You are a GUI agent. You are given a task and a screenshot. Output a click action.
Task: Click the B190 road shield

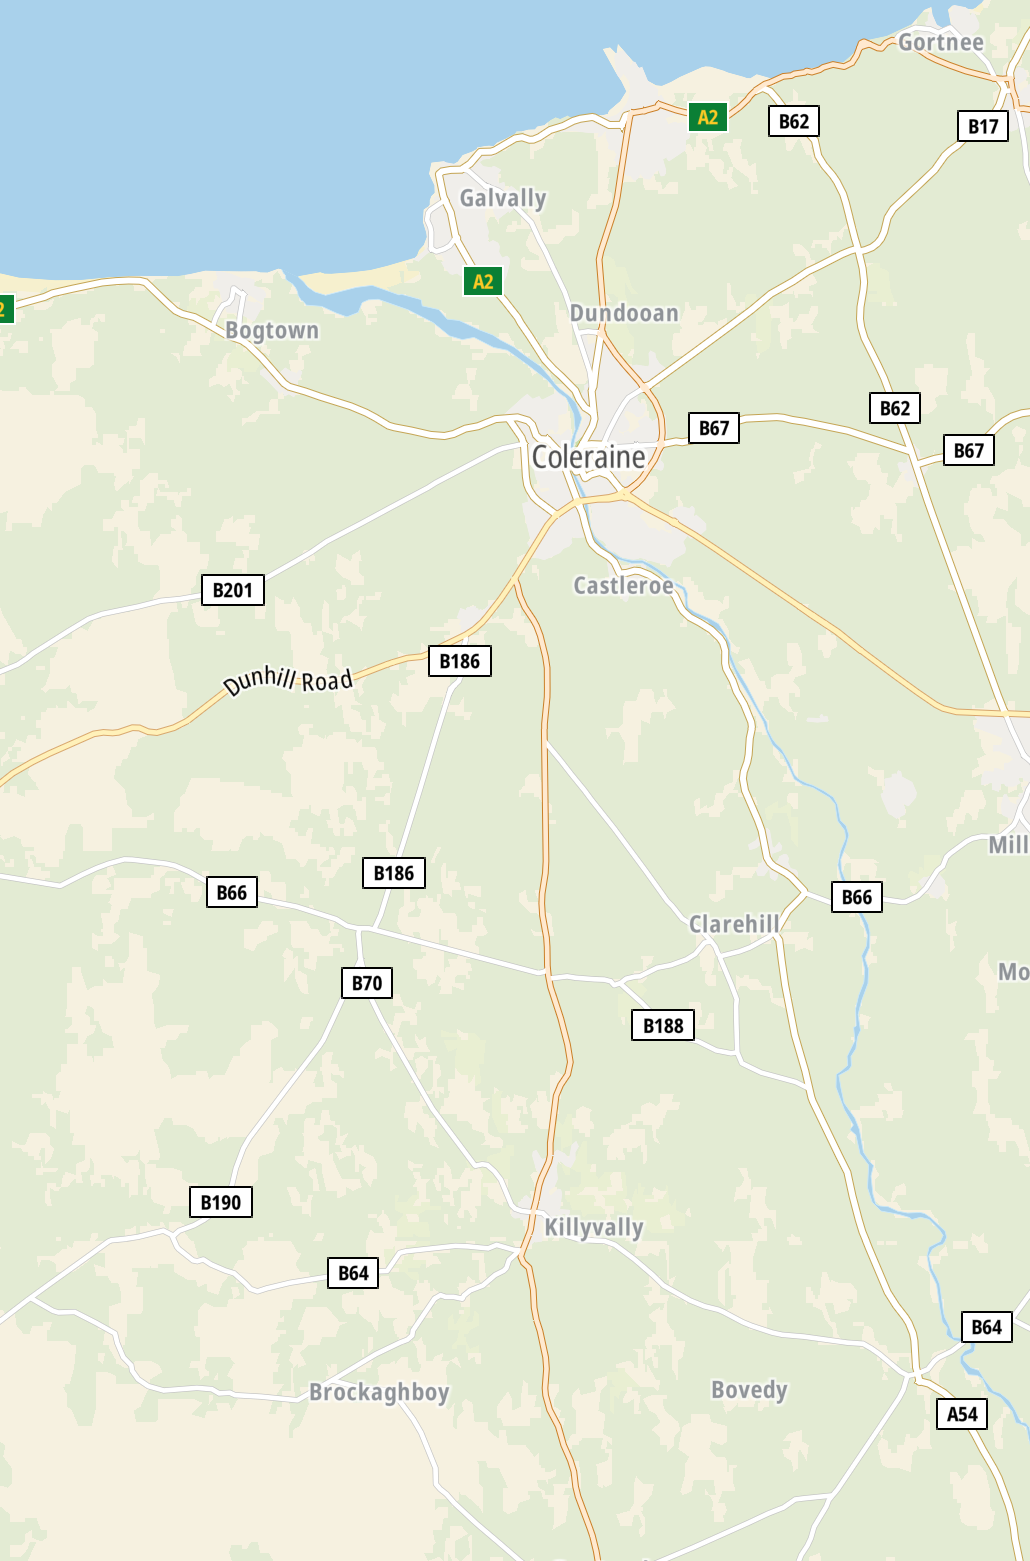221,1202
